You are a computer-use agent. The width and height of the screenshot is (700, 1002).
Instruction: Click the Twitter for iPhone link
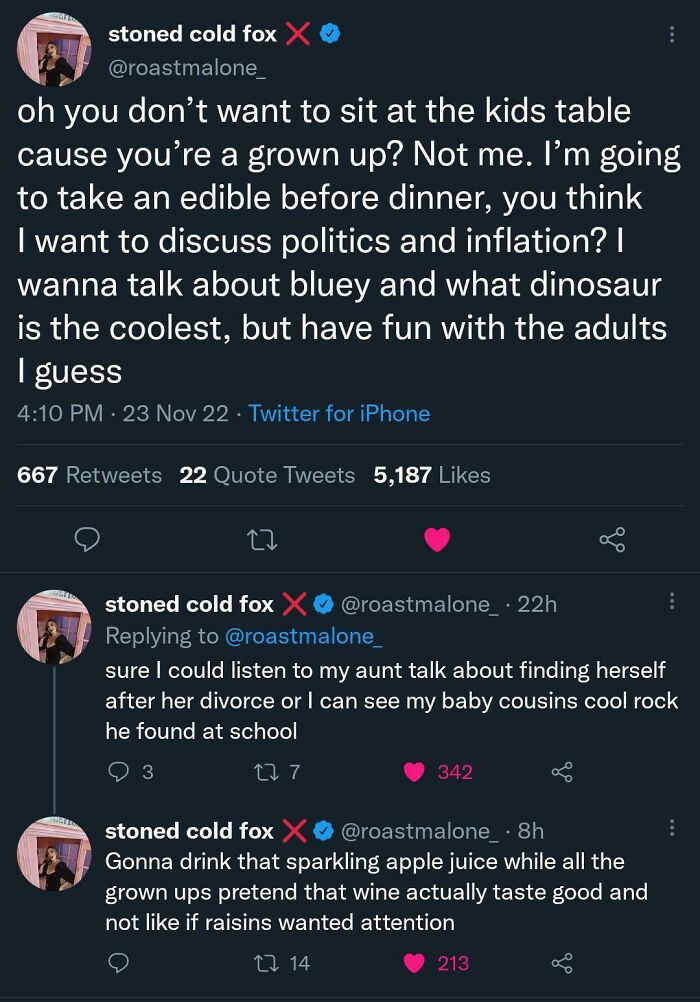tap(339, 413)
